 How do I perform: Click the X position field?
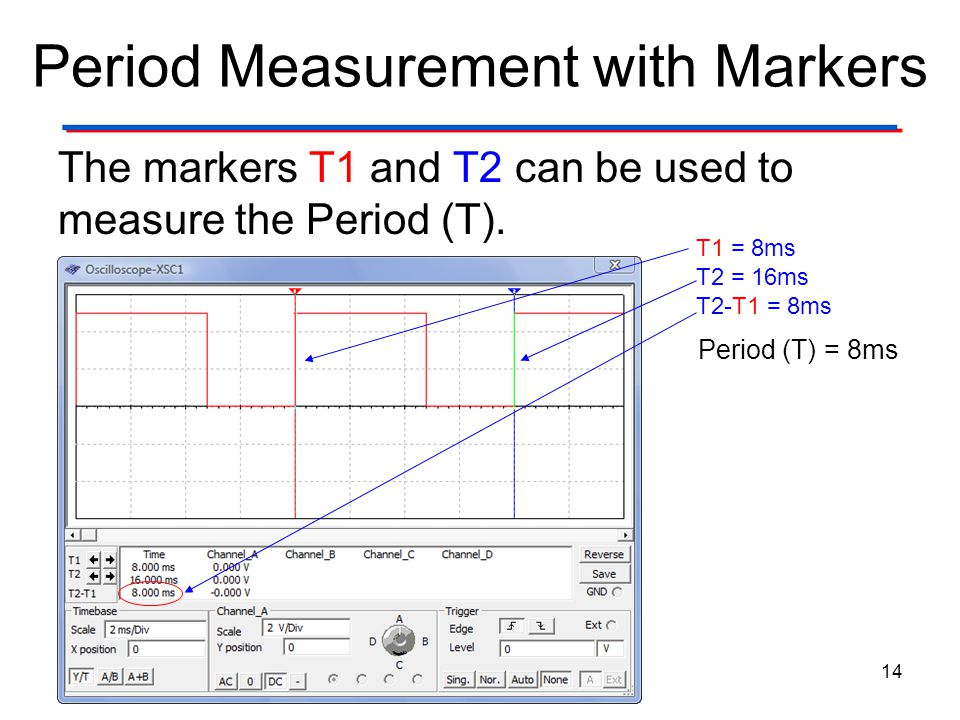pyautogui.click(x=167, y=648)
